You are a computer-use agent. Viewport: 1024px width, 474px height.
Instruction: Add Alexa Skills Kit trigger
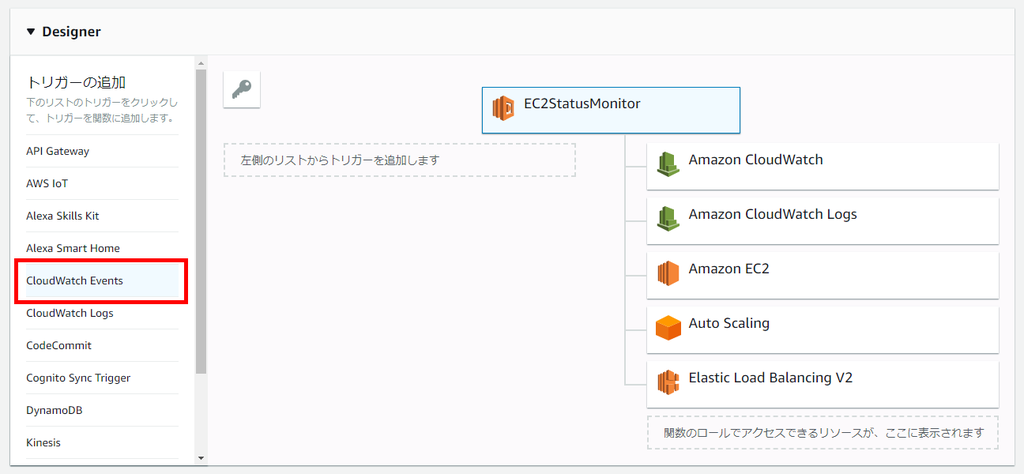pos(63,216)
